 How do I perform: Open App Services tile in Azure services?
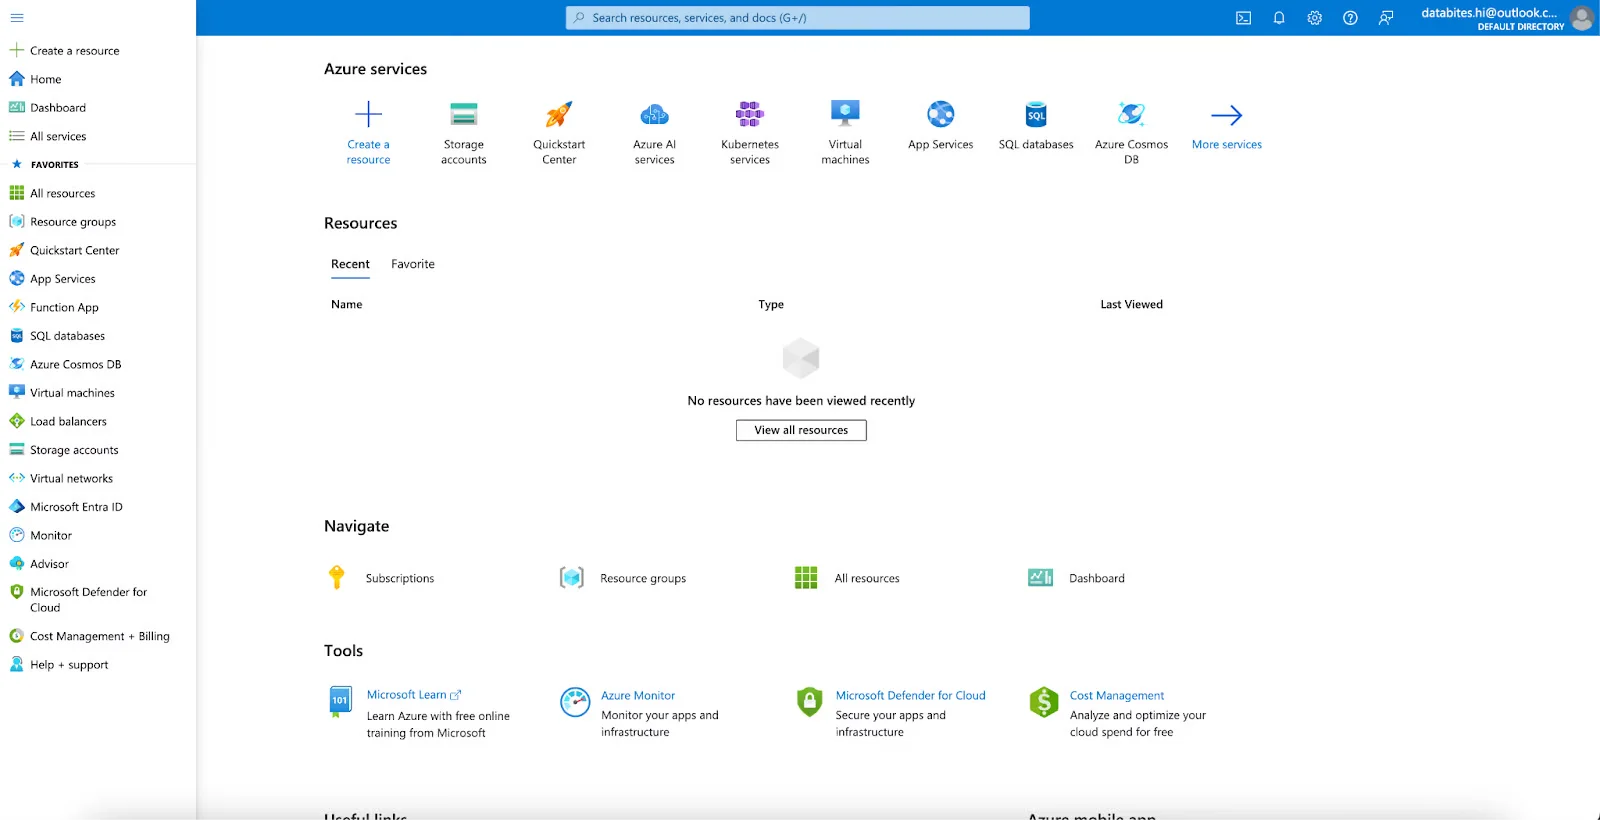click(x=941, y=126)
